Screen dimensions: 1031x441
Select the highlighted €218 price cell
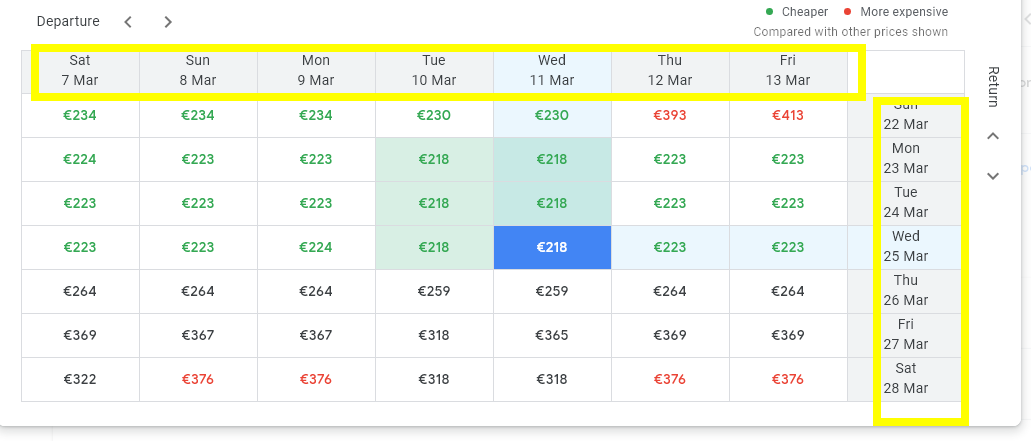click(552, 247)
